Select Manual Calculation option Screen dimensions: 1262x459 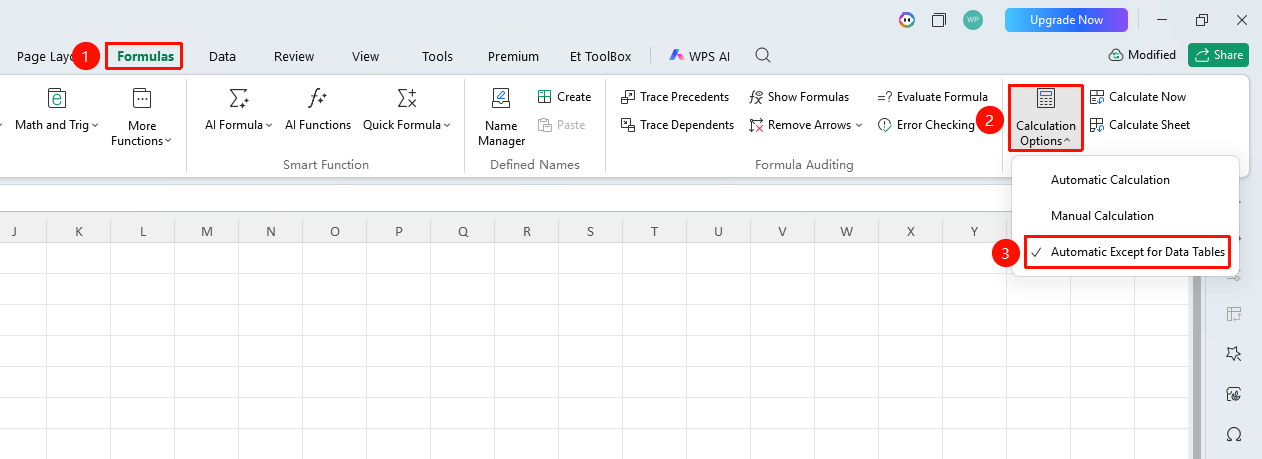(x=1125, y=216)
